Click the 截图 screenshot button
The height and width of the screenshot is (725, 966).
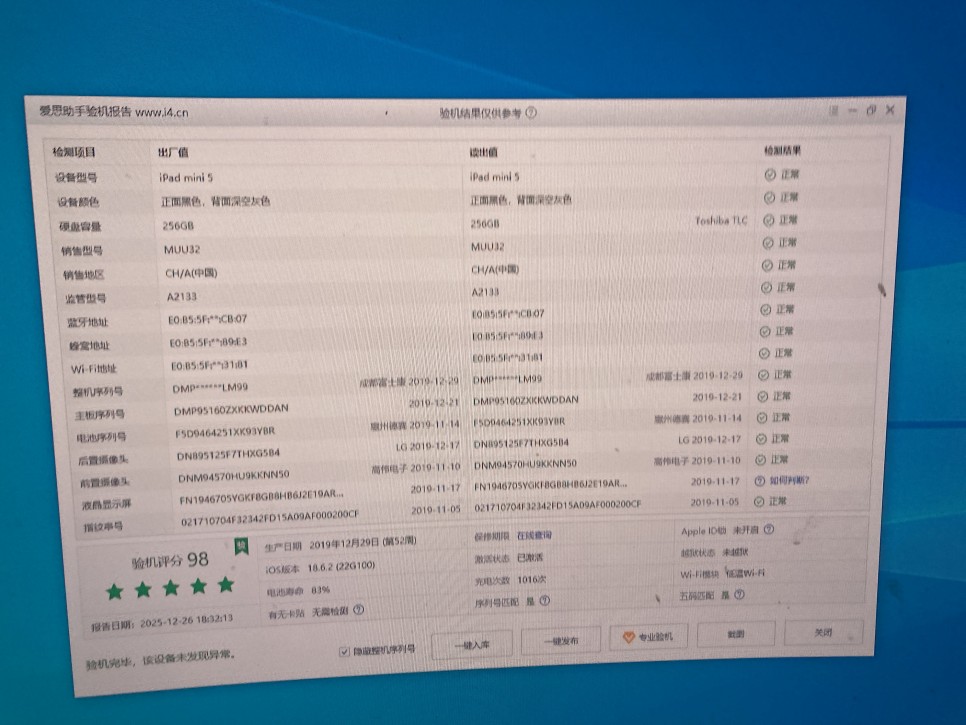pyautogui.click(x=736, y=634)
